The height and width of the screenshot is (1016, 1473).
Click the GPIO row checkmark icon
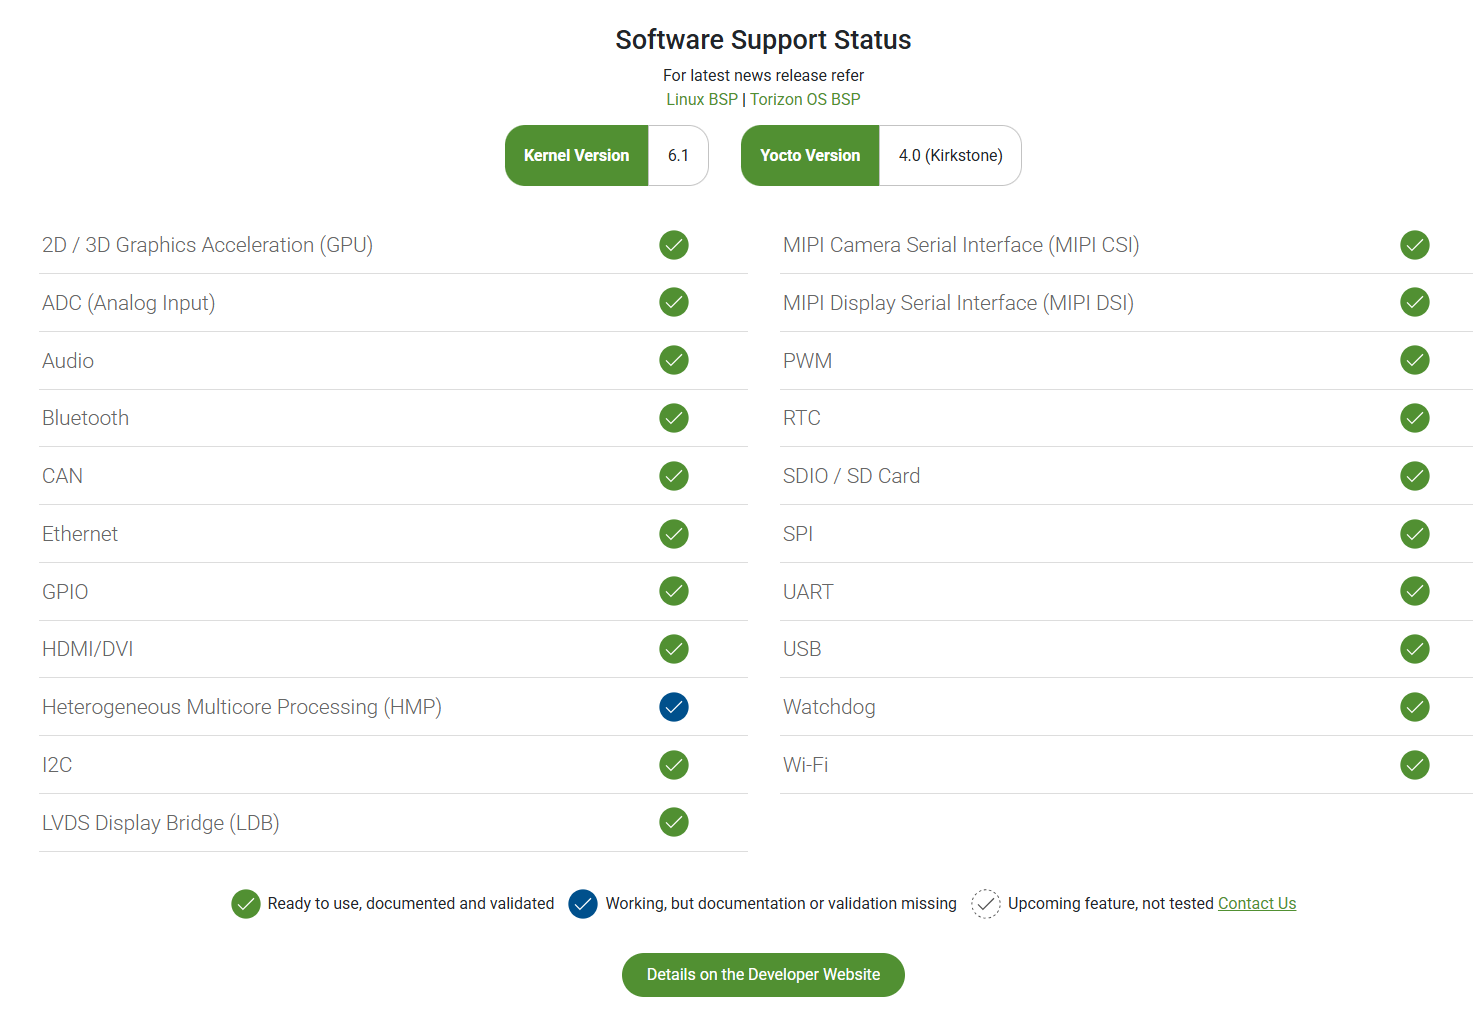pyautogui.click(x=674, y=591)
